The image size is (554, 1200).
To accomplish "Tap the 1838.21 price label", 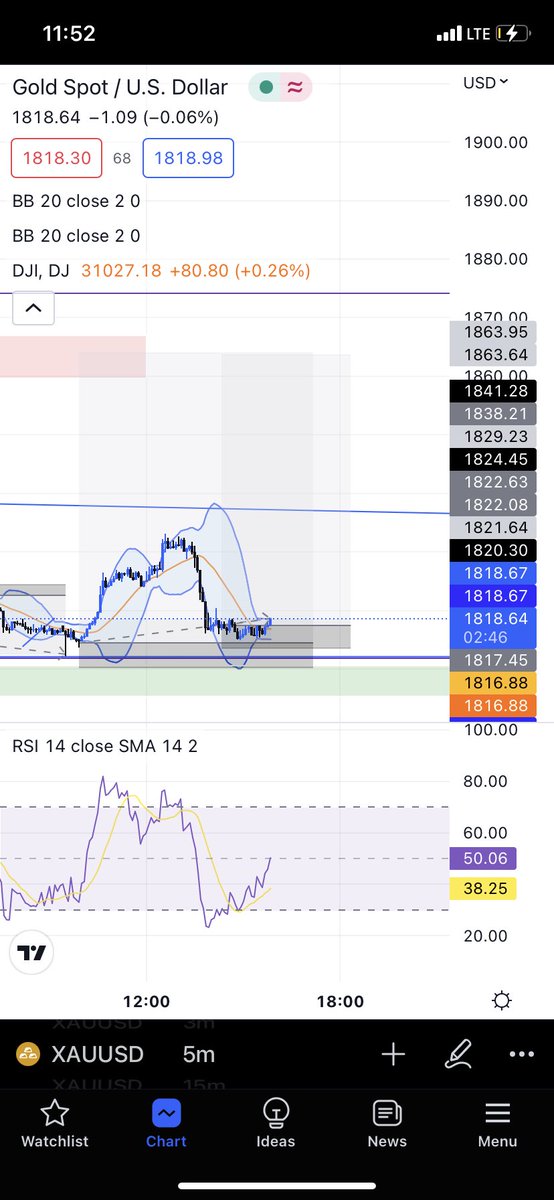I will (x=493, y=414).
